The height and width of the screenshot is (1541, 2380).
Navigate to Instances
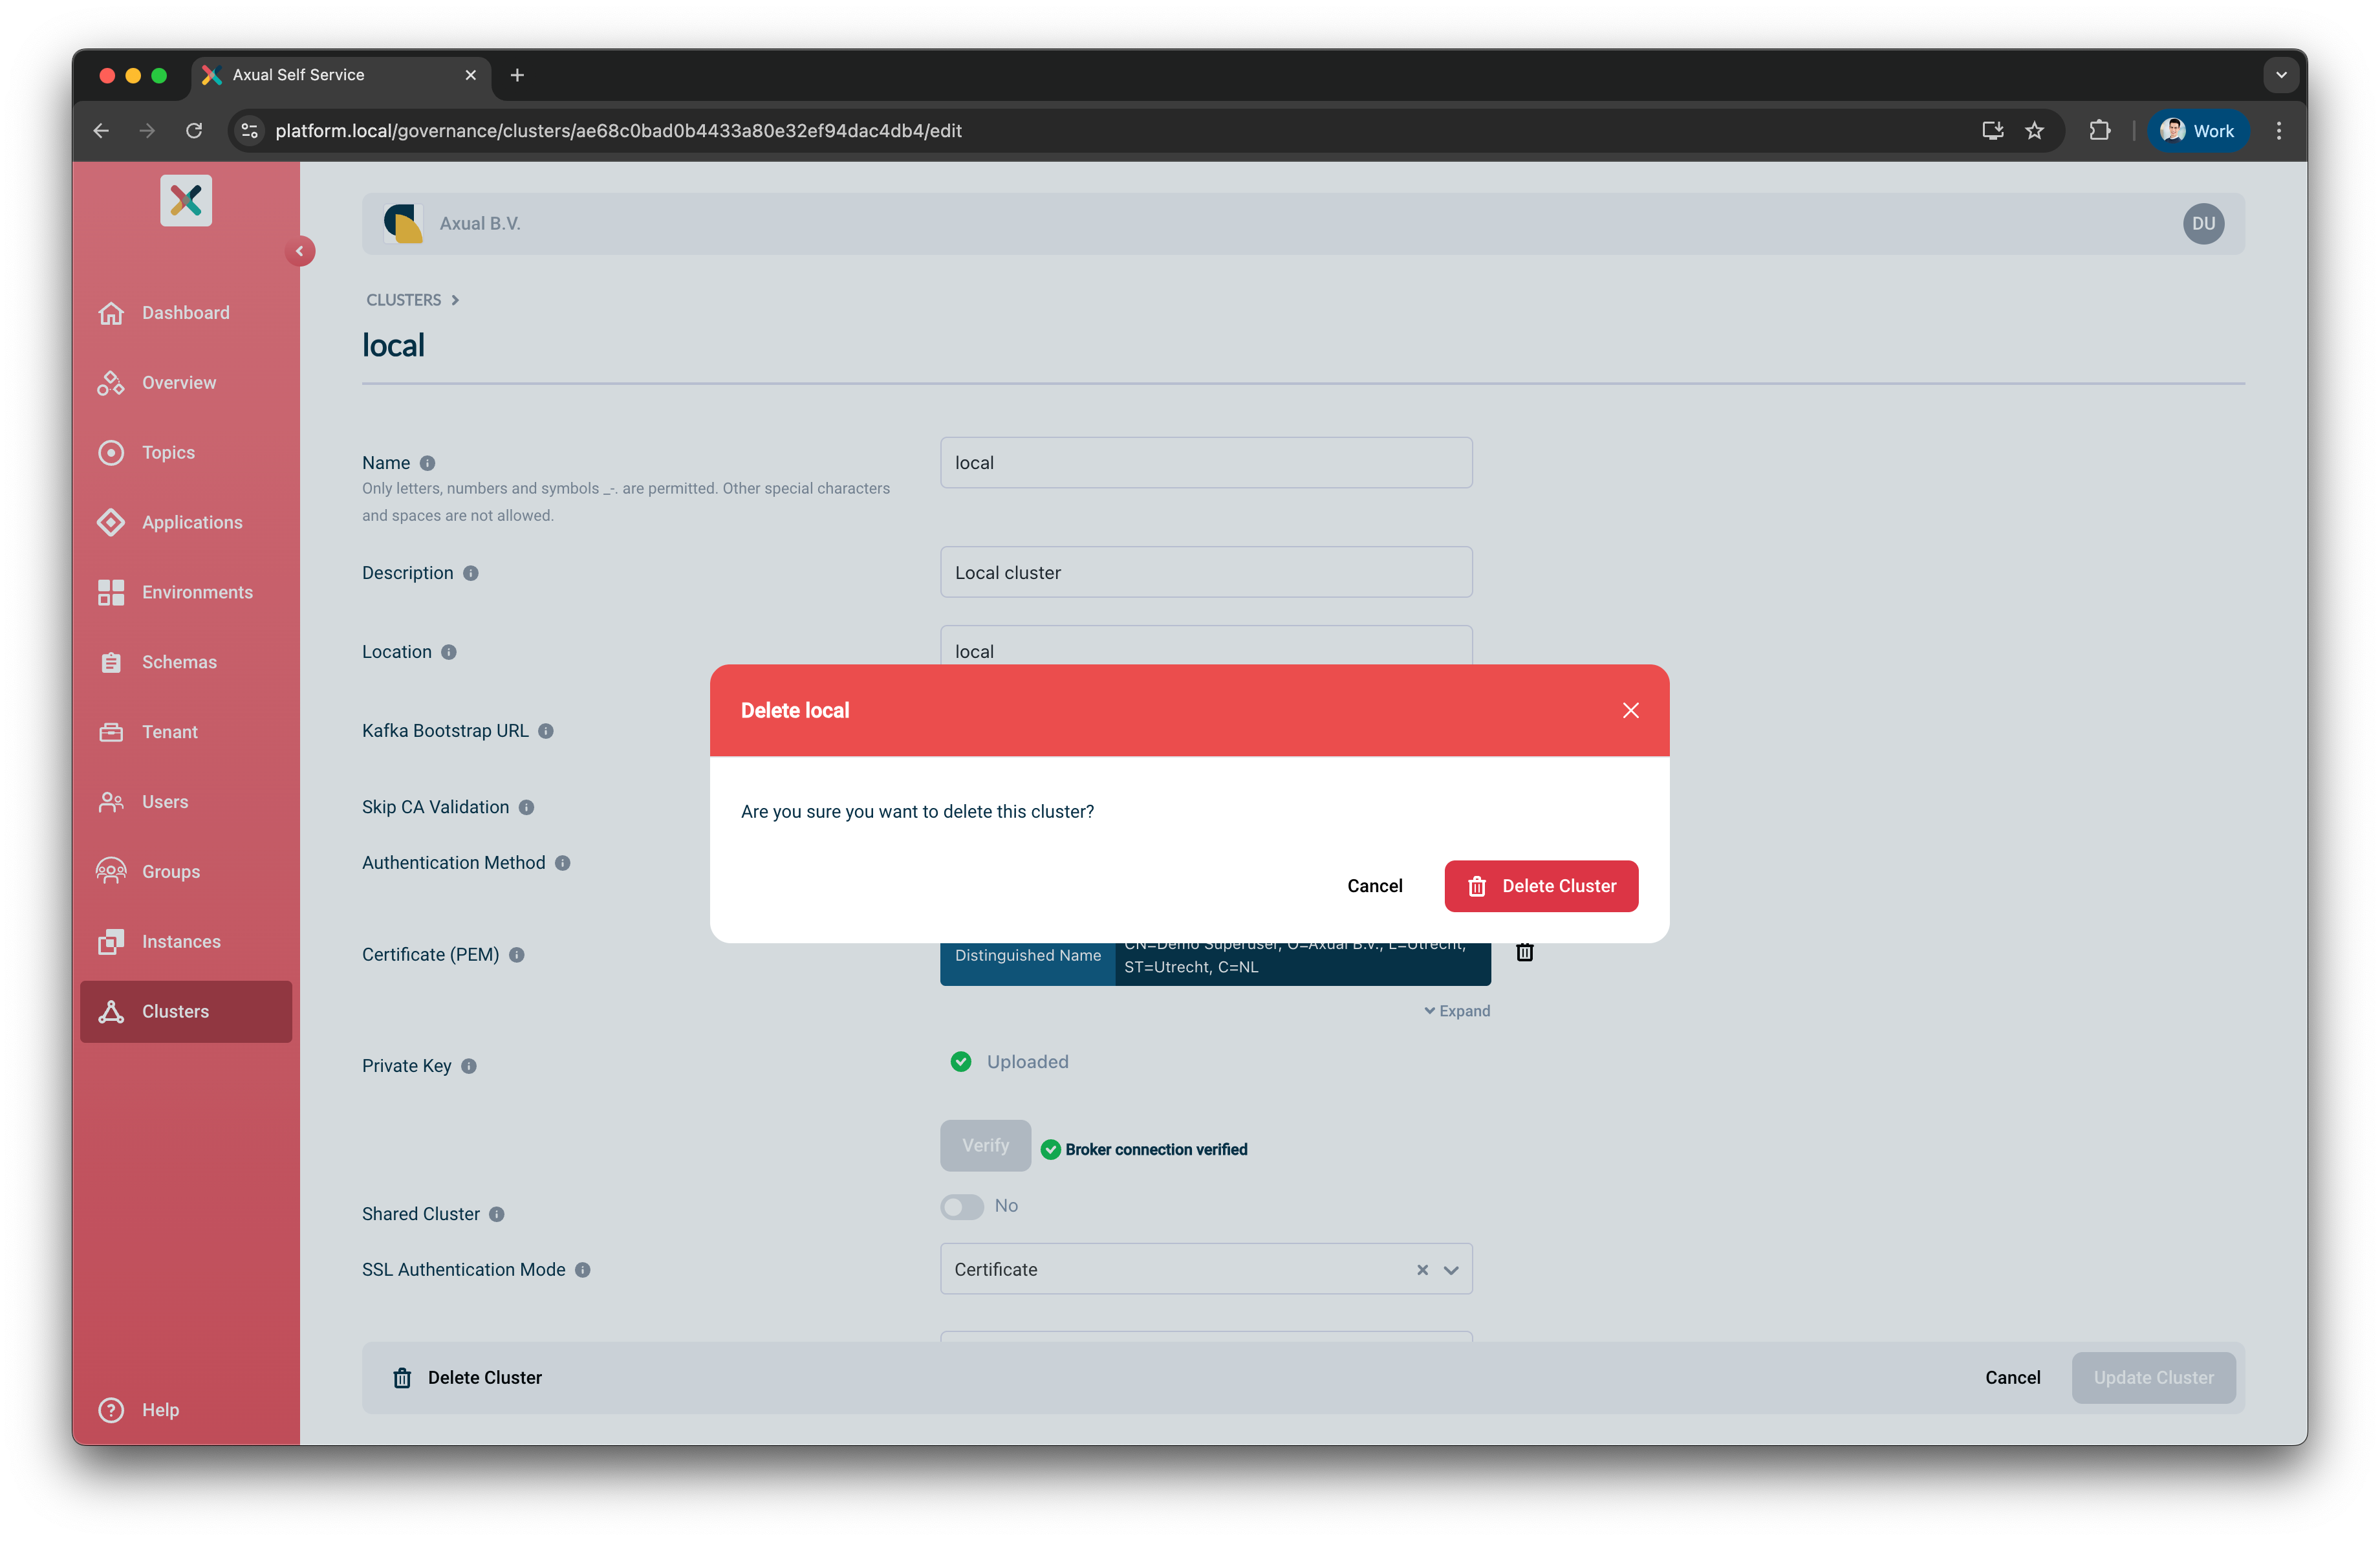coord(181,941)
